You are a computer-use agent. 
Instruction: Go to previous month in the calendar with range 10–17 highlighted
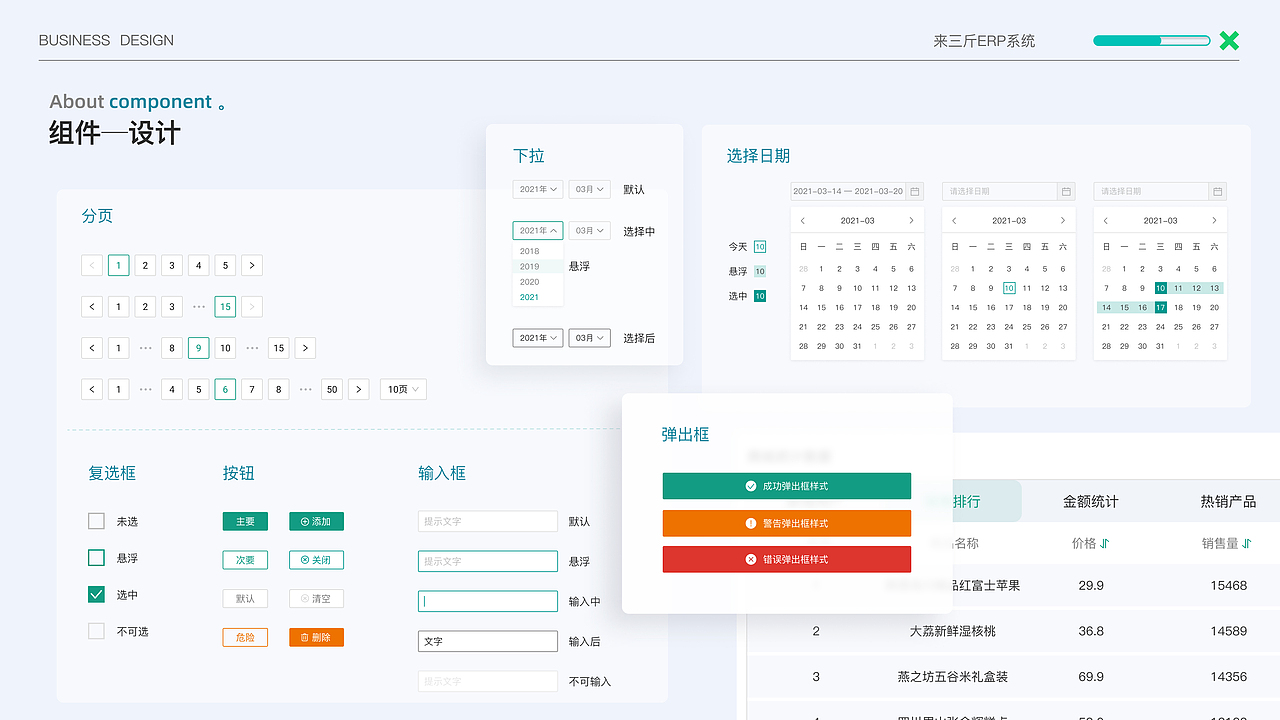(x=1106, y=220)
